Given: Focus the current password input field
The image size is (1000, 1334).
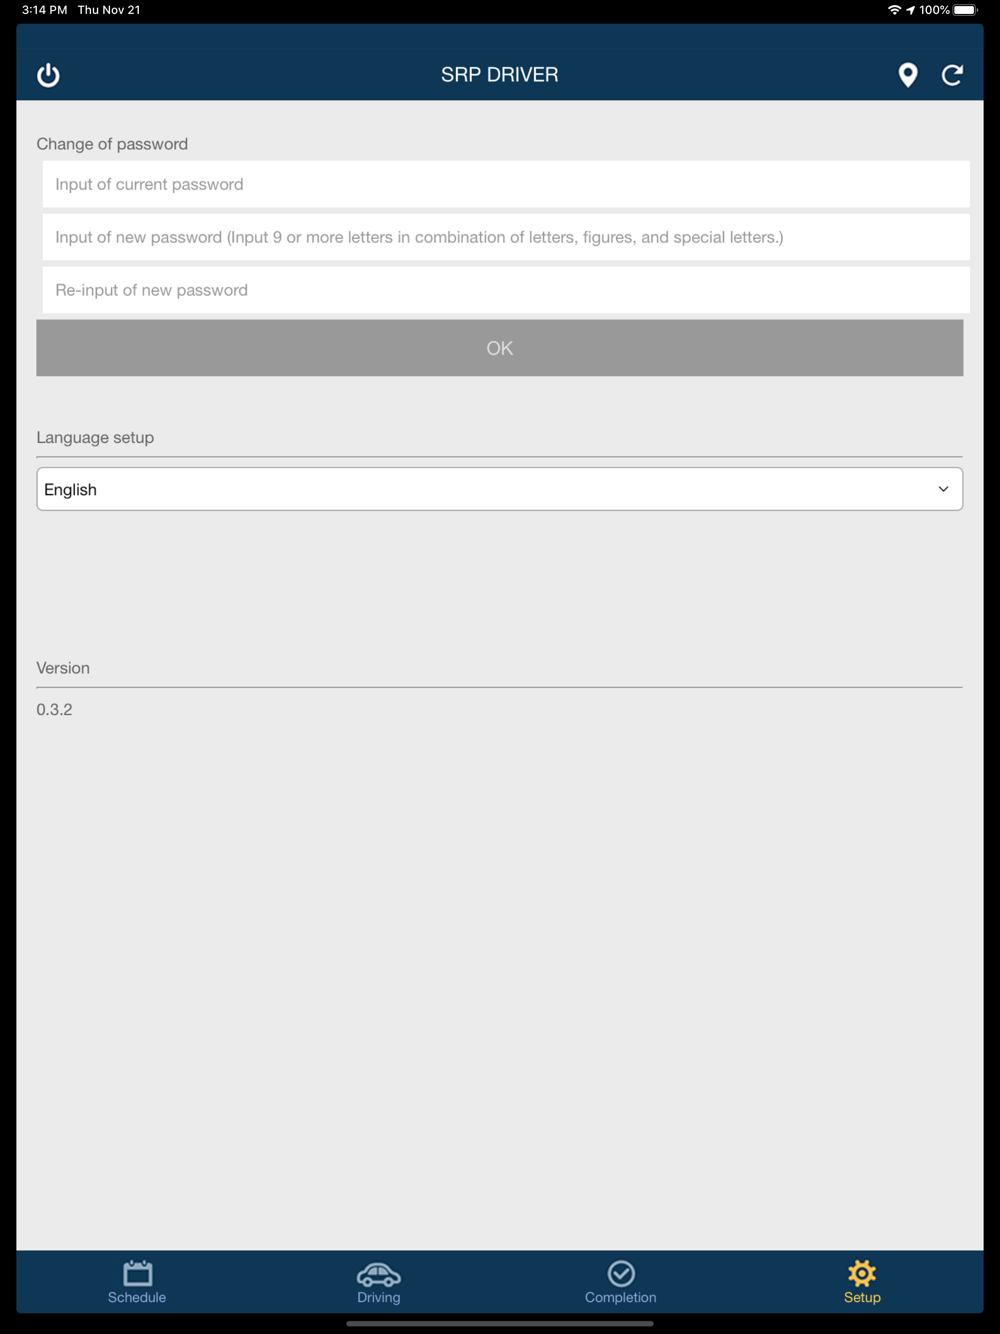Looking at the screenshot, I should click(506, 184).
